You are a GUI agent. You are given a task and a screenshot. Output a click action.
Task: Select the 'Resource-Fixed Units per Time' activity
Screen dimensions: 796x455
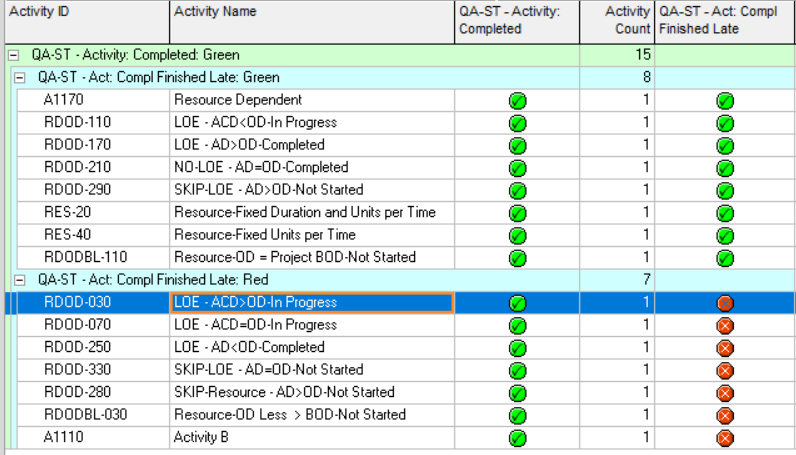tap(265, 235)
